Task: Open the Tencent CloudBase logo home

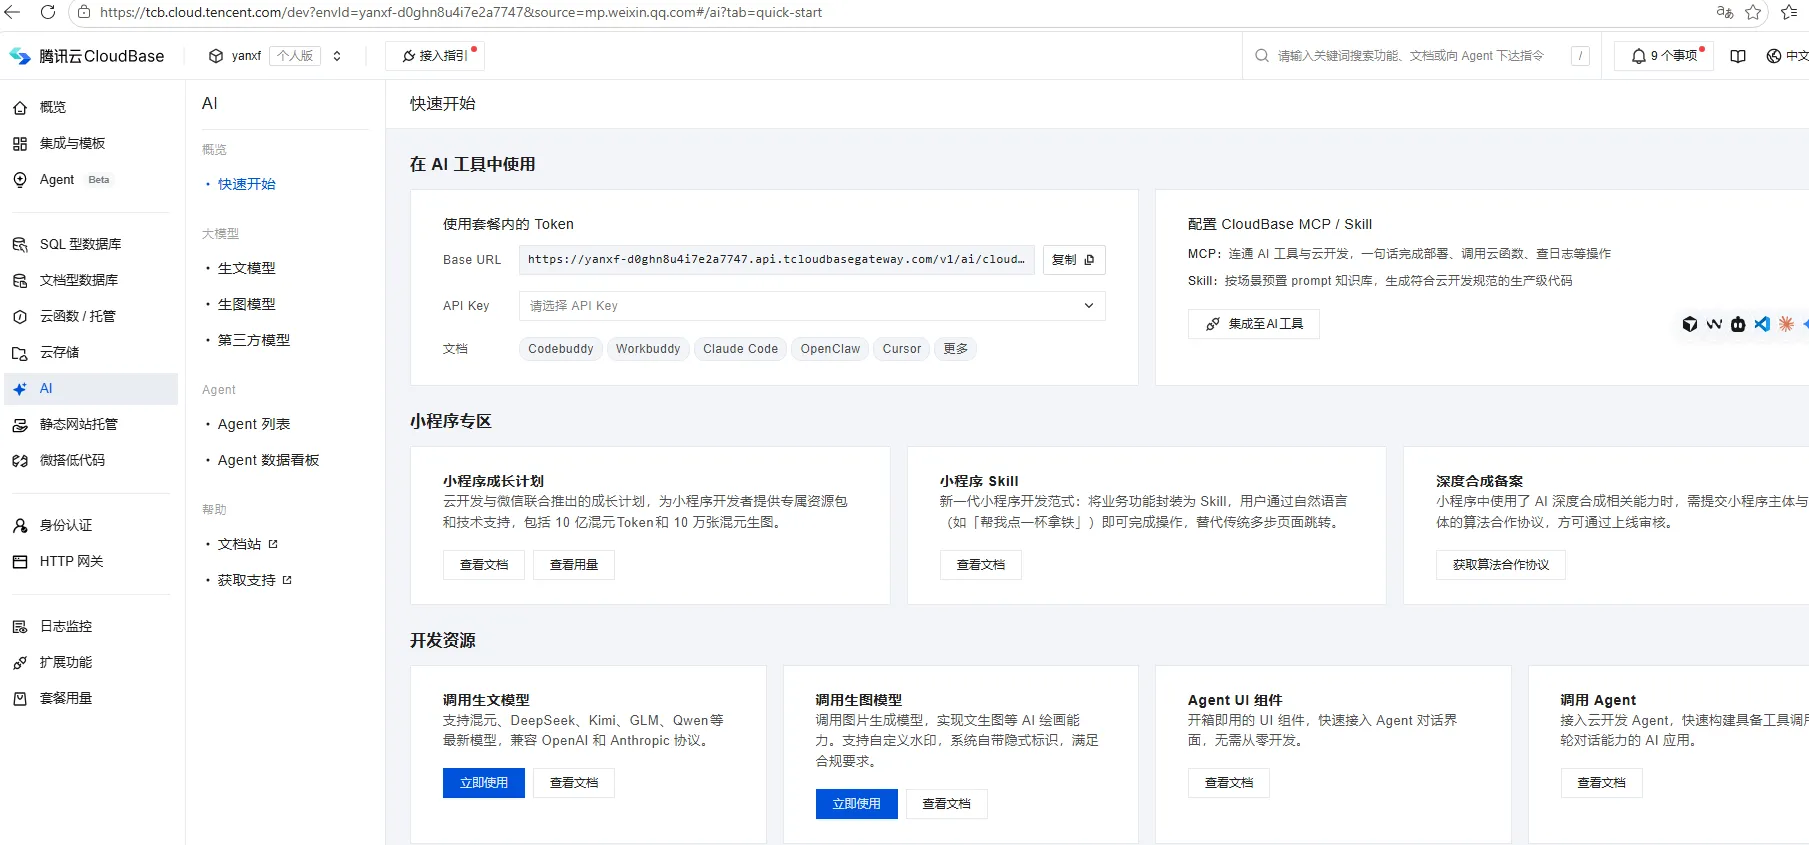Action: click(x=86, y=56)
